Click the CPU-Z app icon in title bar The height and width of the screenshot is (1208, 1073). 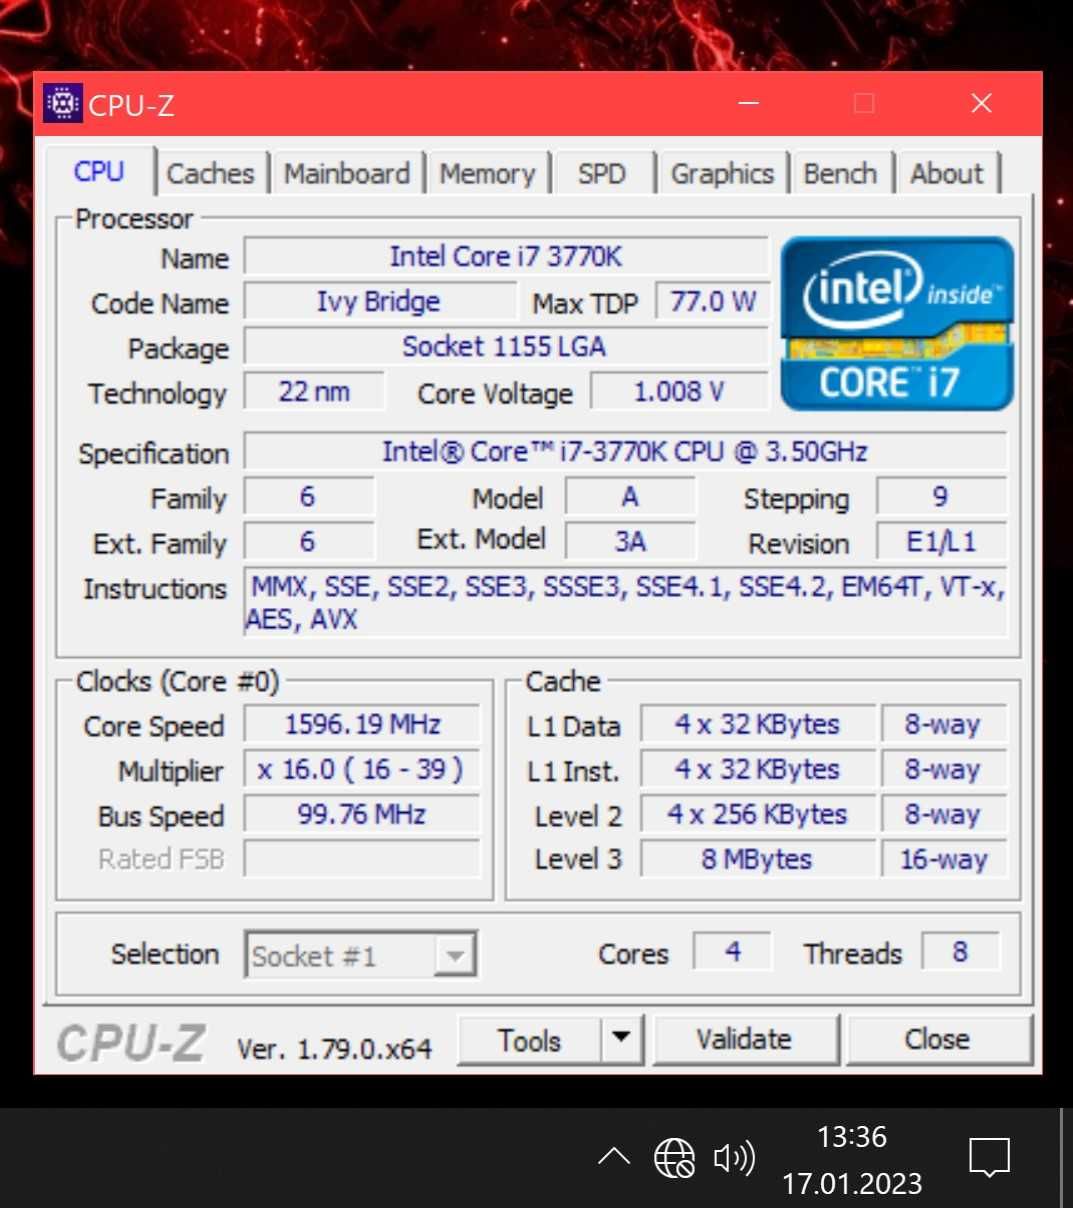(x=63, y=103)
